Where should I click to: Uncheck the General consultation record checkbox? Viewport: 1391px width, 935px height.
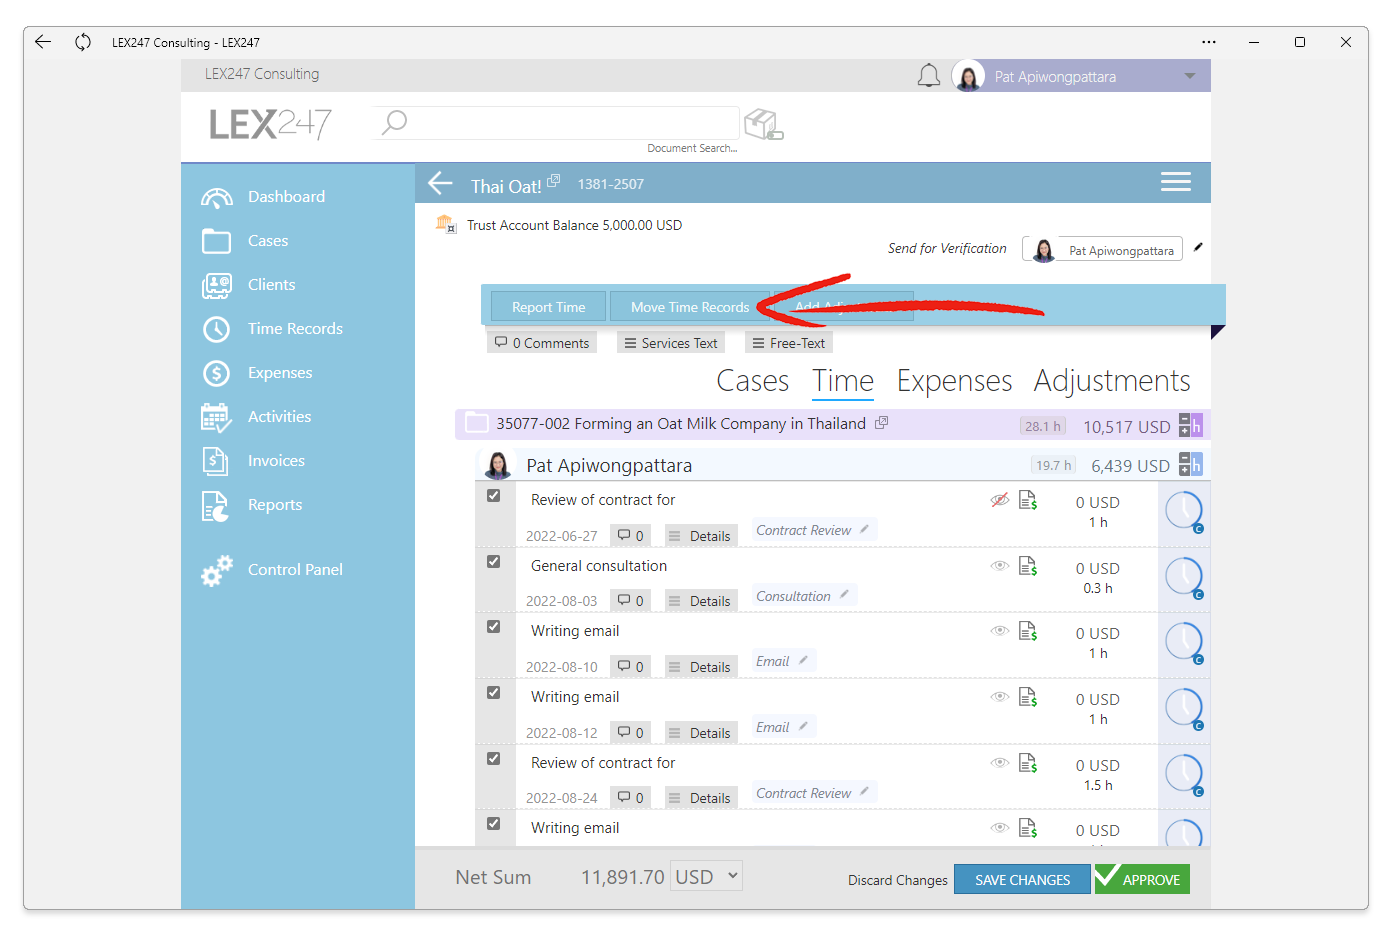(493, 562)
